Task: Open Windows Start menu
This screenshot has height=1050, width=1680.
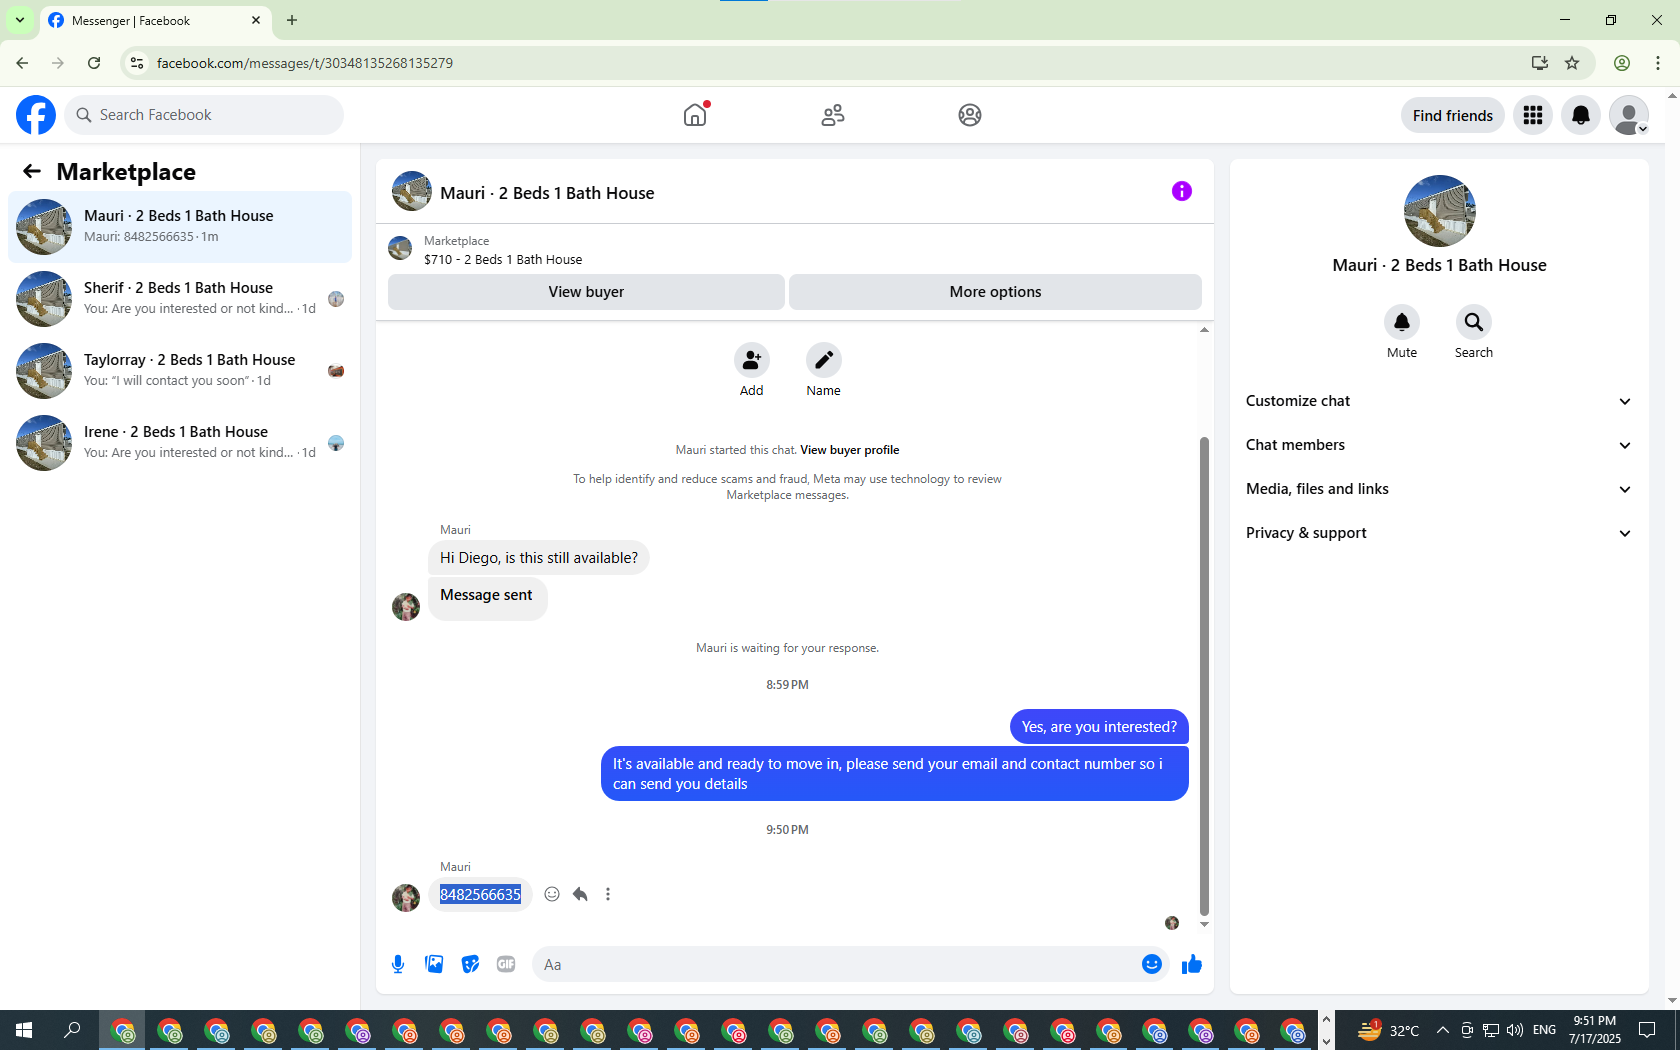Action: point(24,1030)
